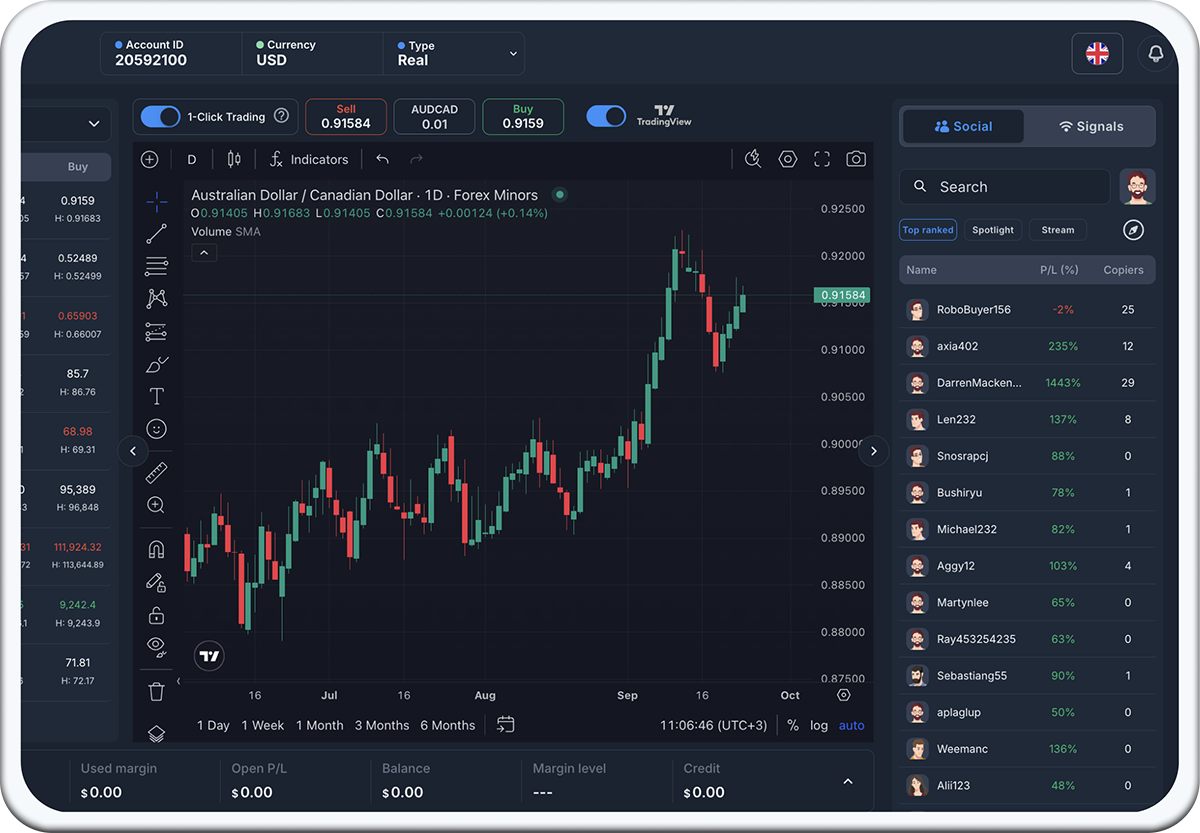Select the text annotation tool

tap(156, 396)
